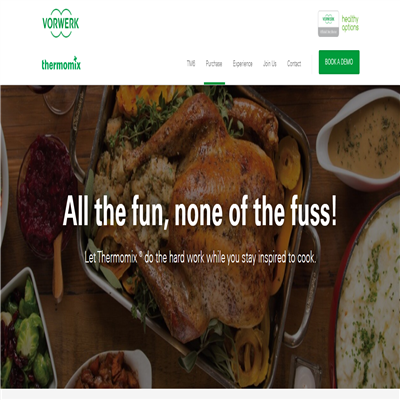Open the Experience menu item
This screenshot has height=400, width=400.
click(243, 64)
